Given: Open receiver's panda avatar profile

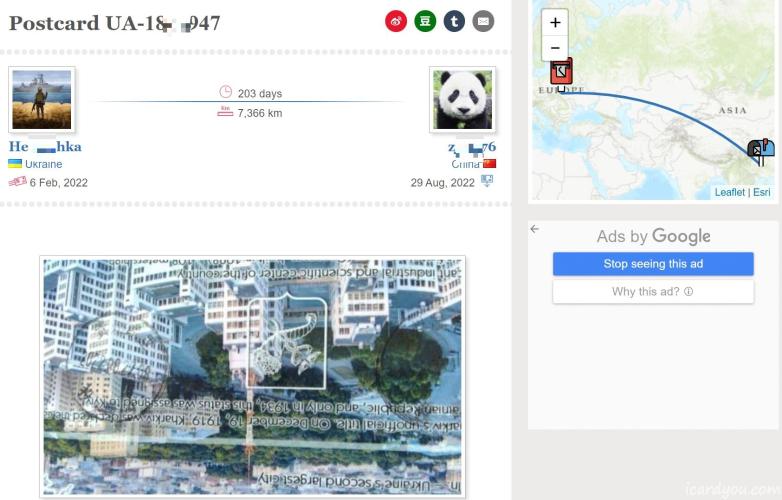Looking at the screenshot, I should [462, 100].
